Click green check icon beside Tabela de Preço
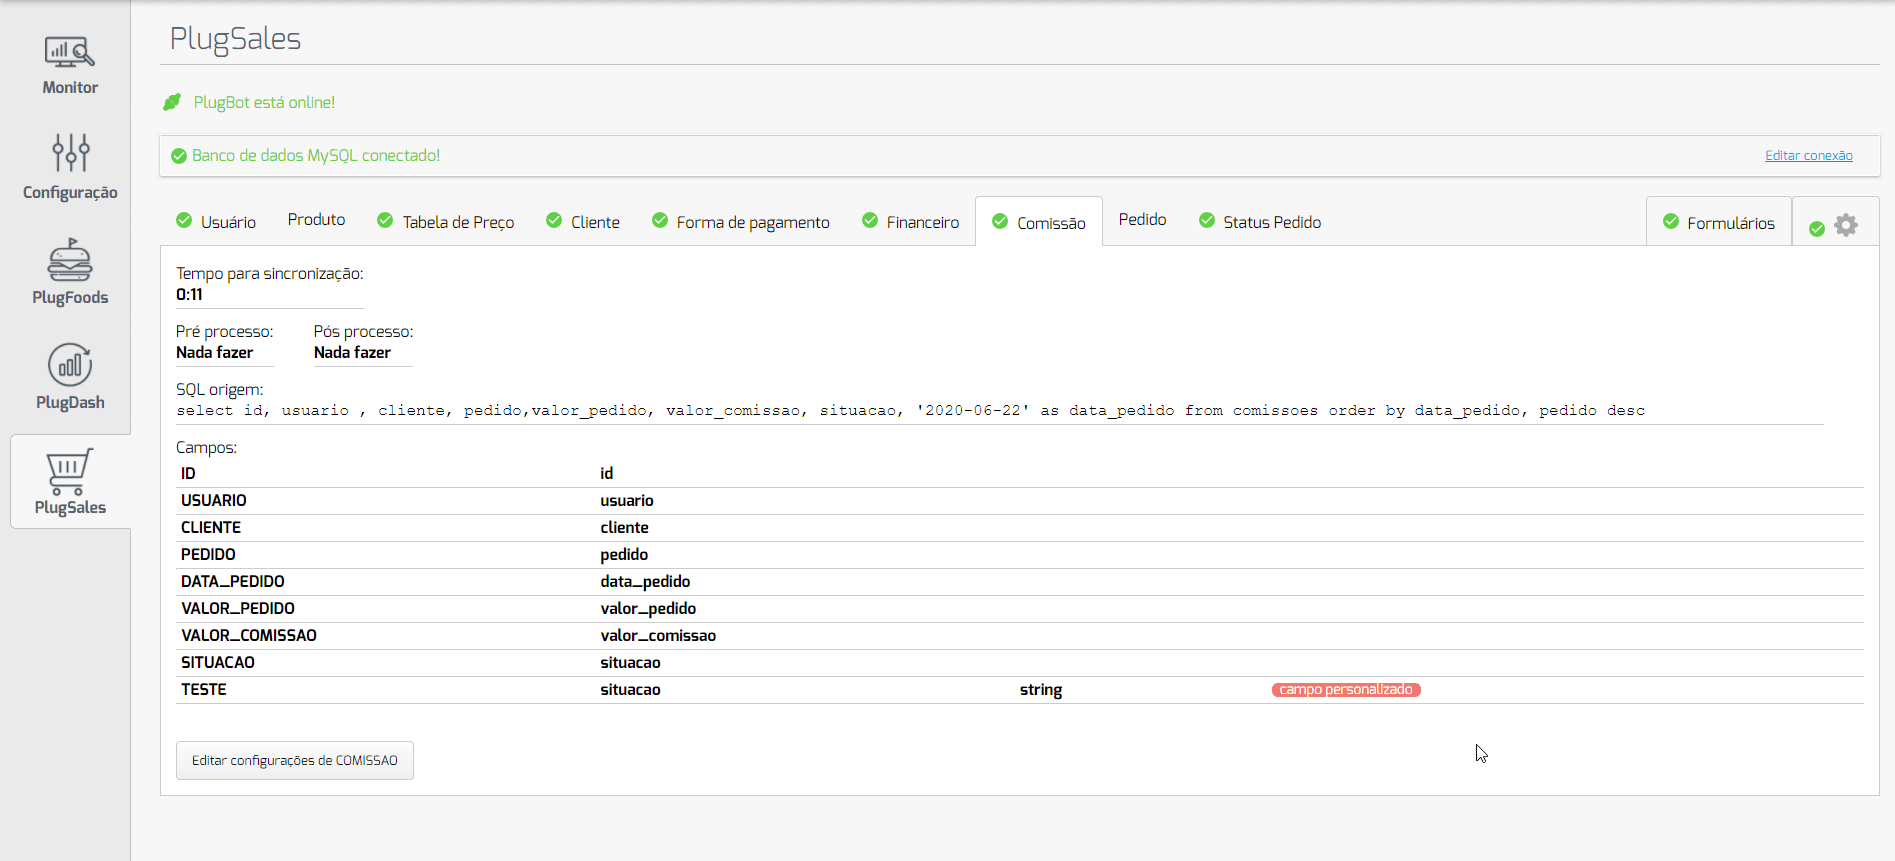 [x=385, y=220]
